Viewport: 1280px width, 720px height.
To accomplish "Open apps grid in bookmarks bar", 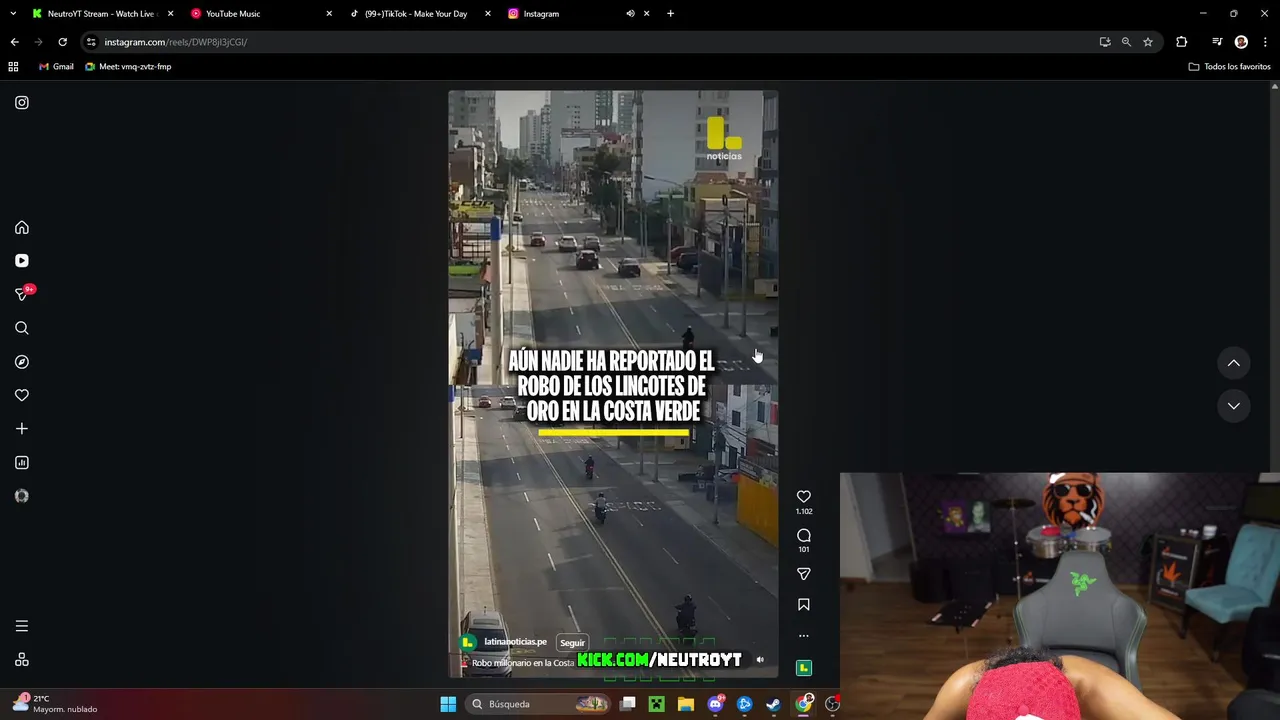I will pos(13,67).
